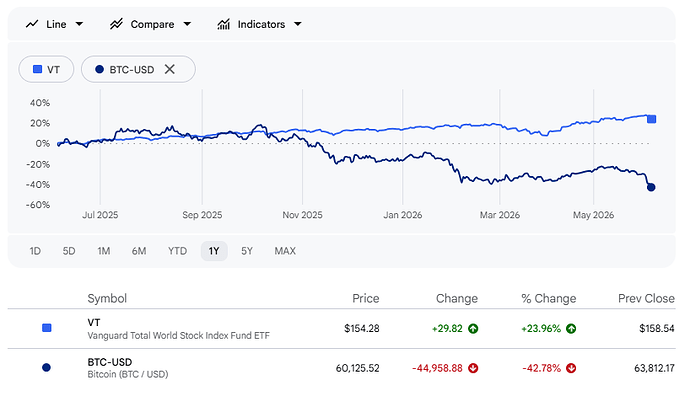
Task: Select the MAX time range
Action: pyautogui.click(x=285, y=251)
